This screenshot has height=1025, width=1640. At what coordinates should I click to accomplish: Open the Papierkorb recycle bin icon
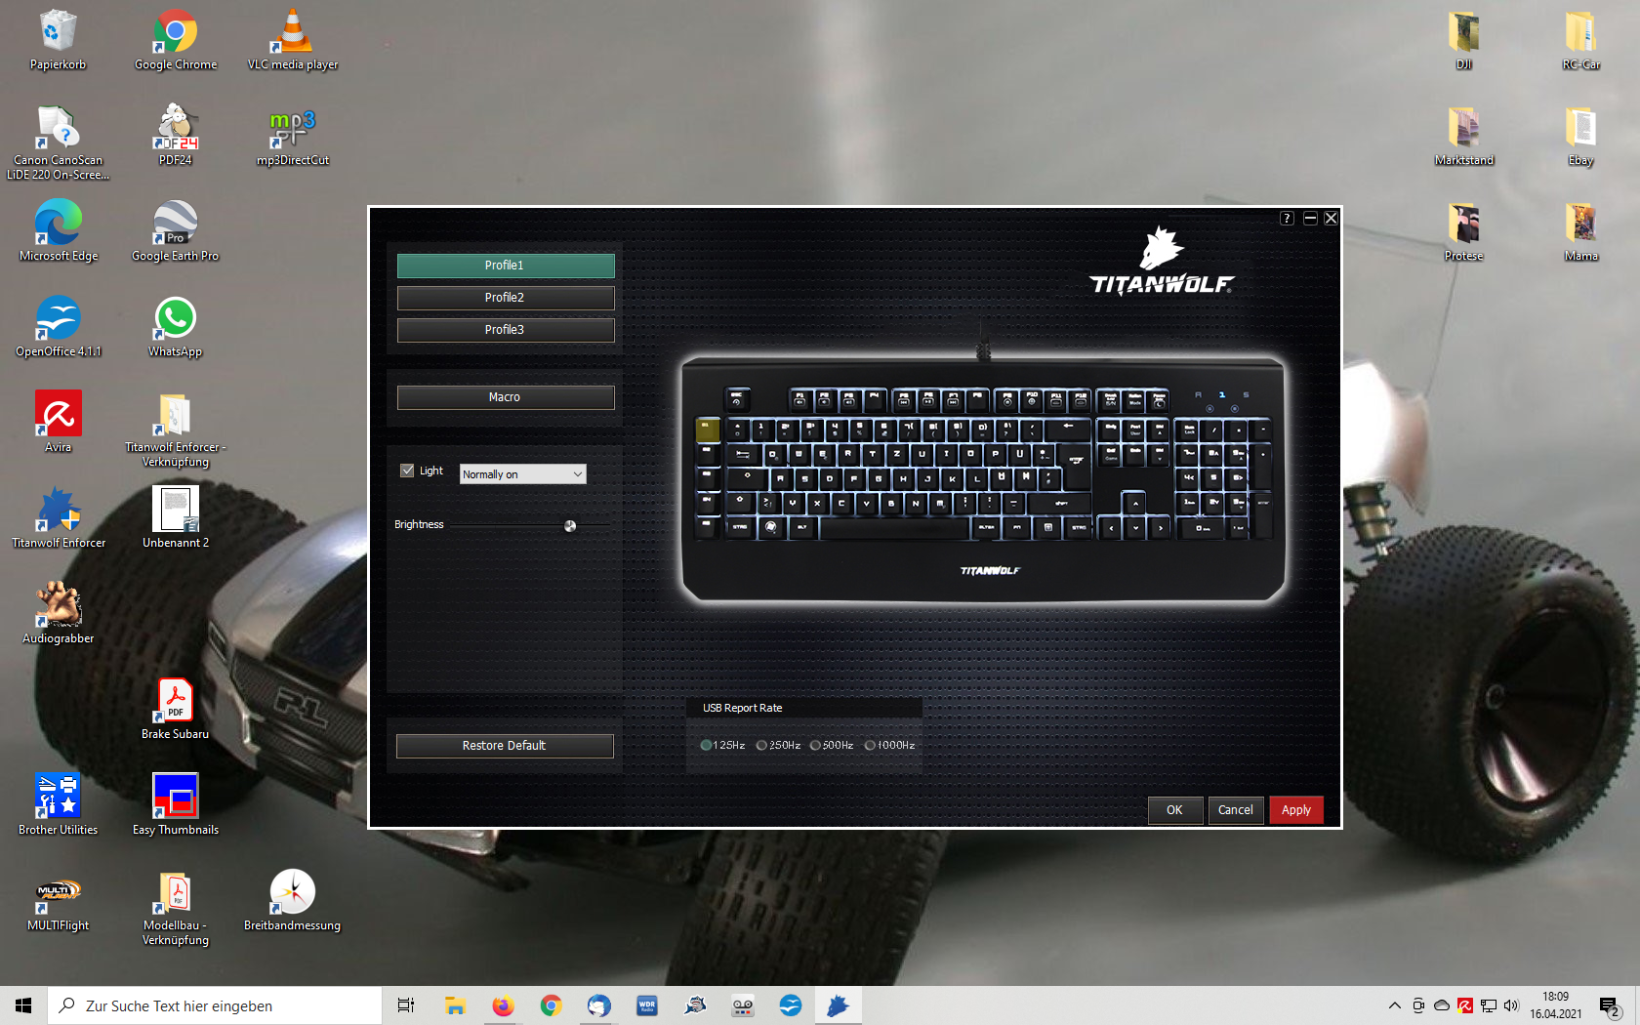[58, 40]
